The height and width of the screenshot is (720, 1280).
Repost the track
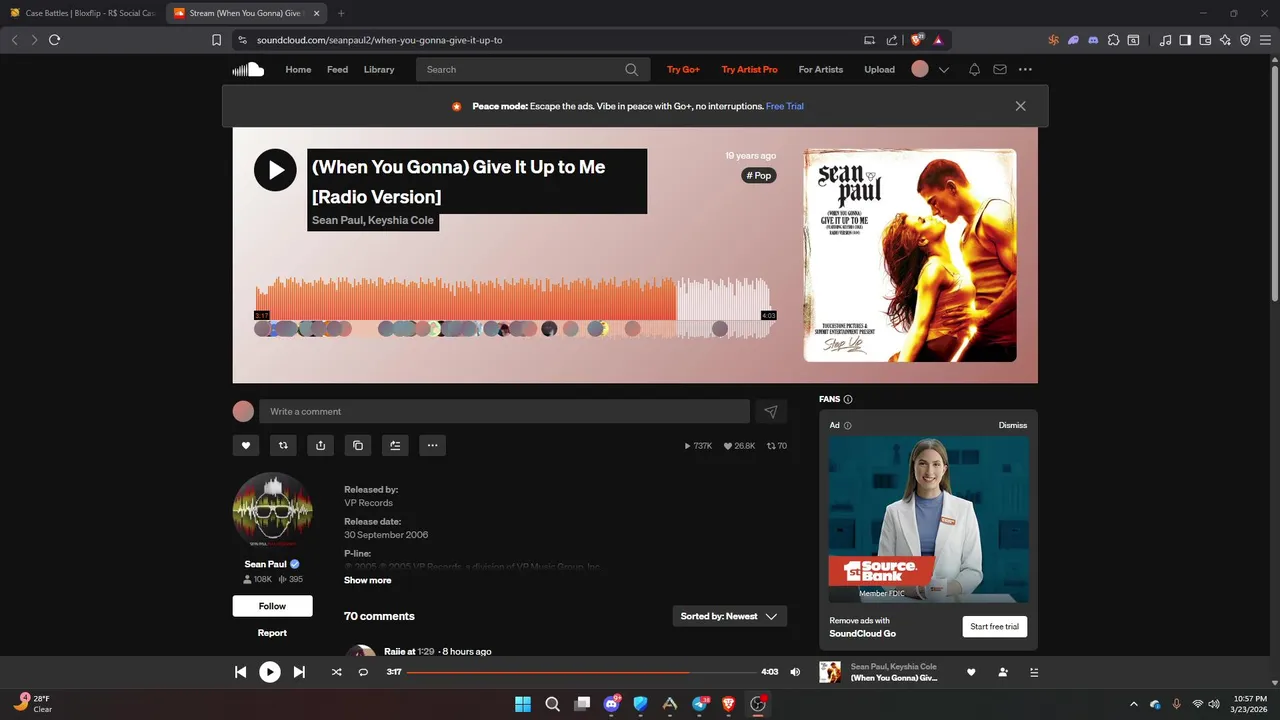click(x=283, y=445)
